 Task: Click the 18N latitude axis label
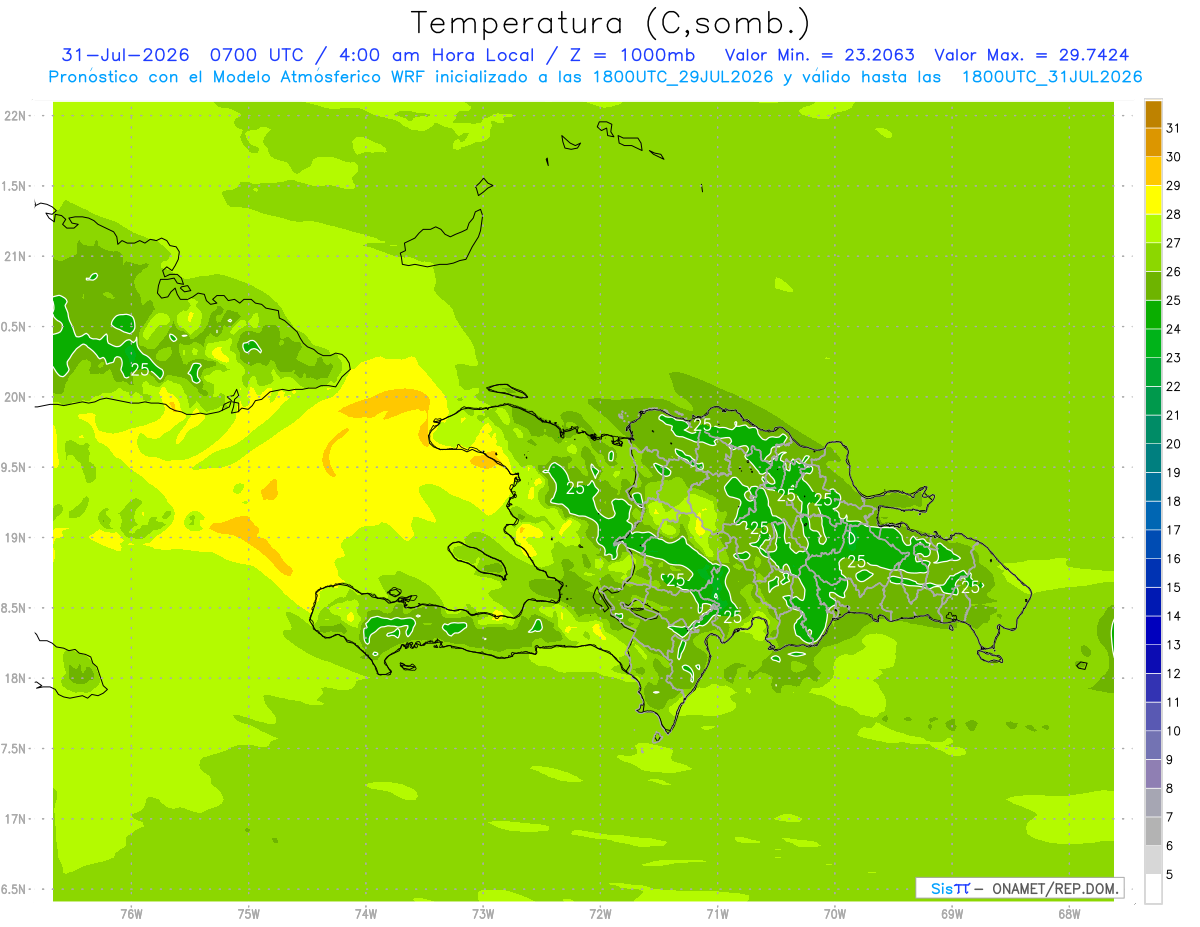(x=18, y=678)
